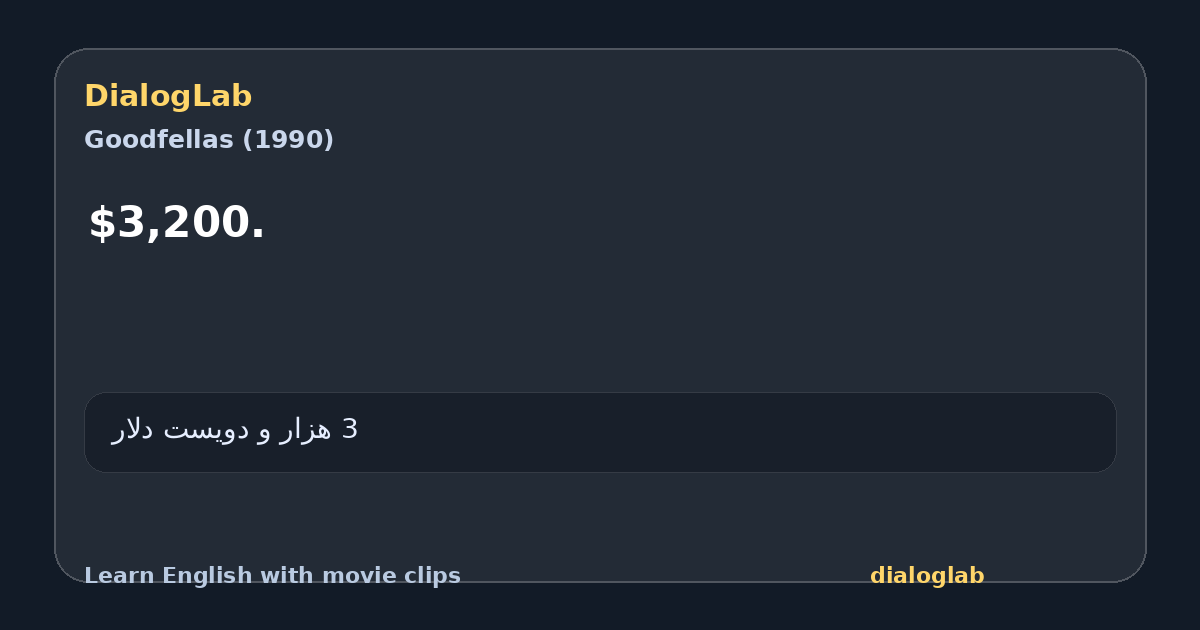Click the Persian translation box
Screen dimensions: 1200x630
pos(600,432)
